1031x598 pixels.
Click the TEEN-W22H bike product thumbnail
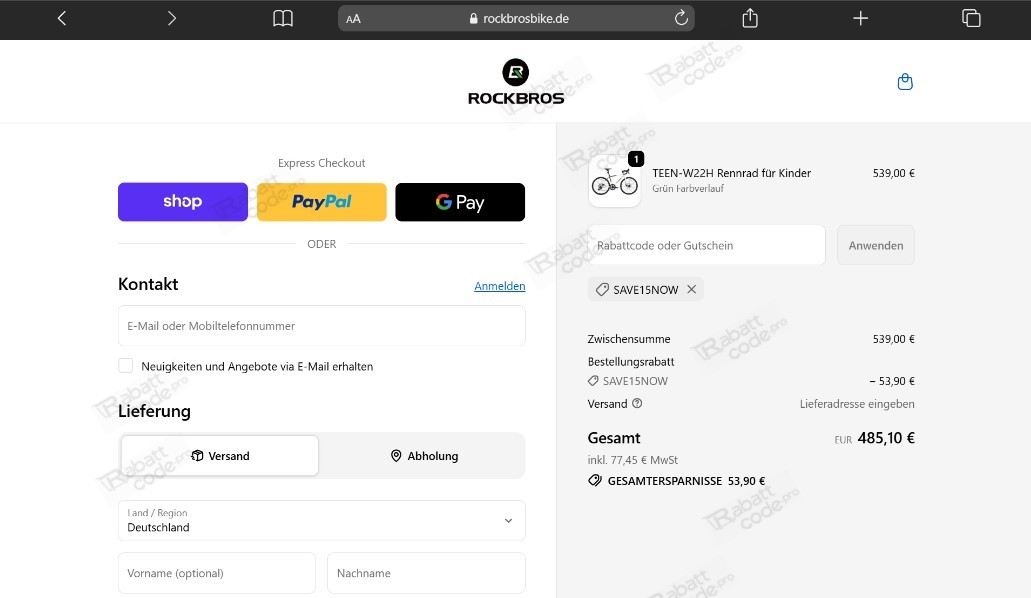(x=614, y=180)
